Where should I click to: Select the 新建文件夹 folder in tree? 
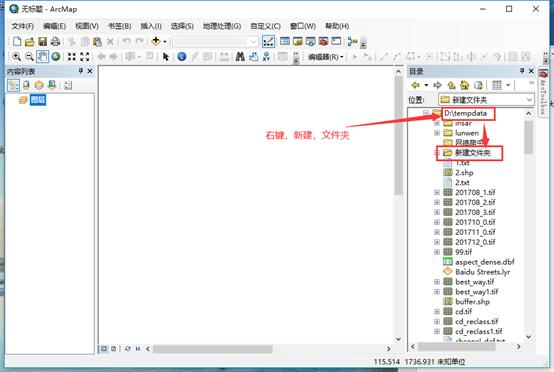click(472, 153)
